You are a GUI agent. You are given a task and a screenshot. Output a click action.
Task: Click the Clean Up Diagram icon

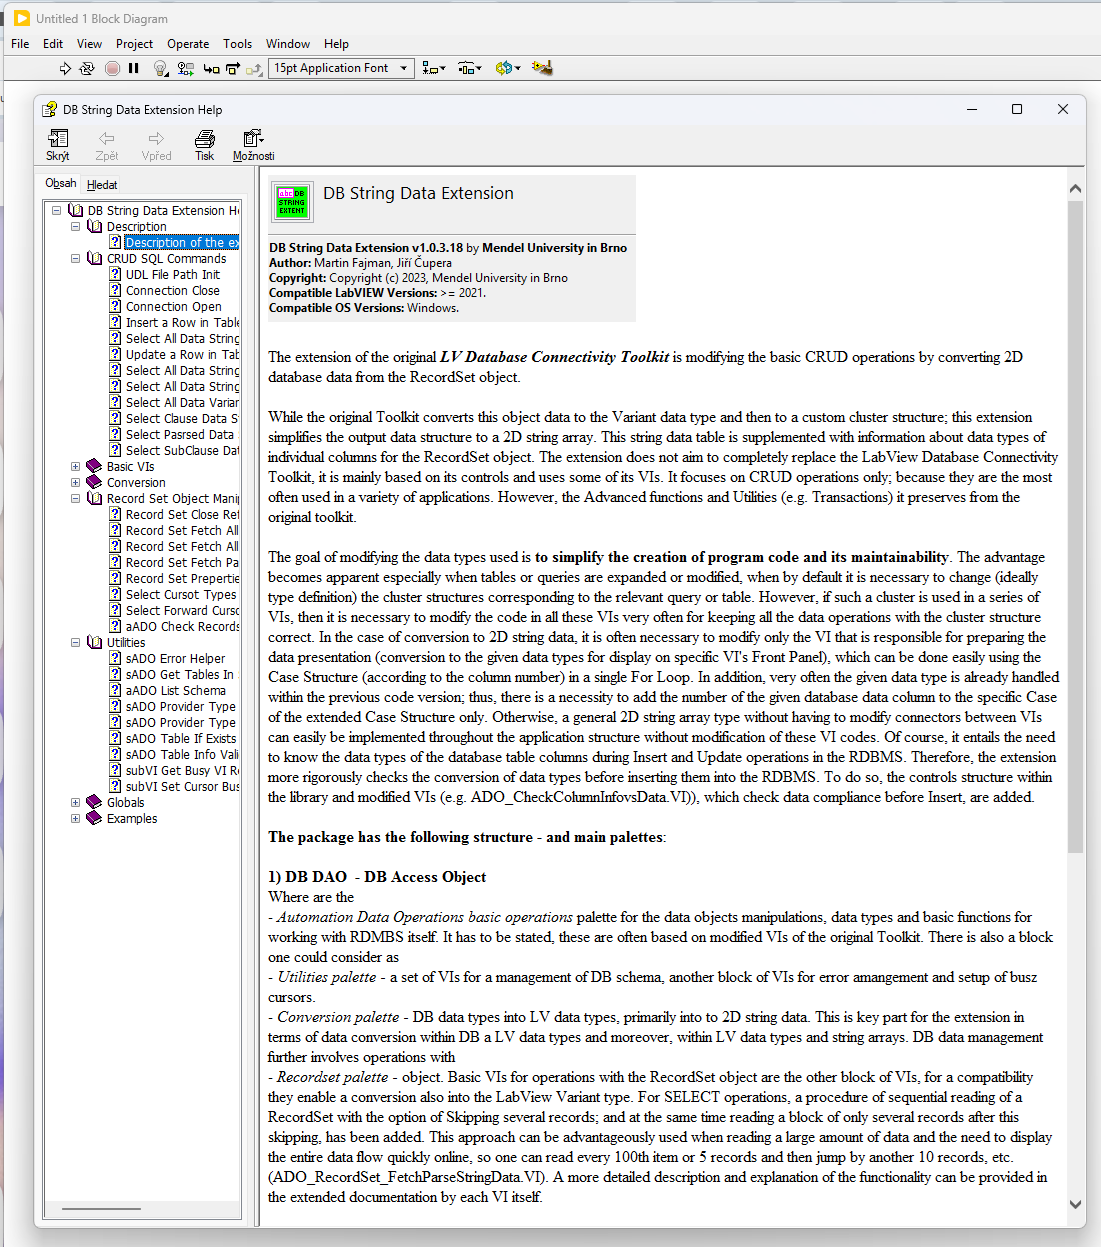(x=542, y=68)
